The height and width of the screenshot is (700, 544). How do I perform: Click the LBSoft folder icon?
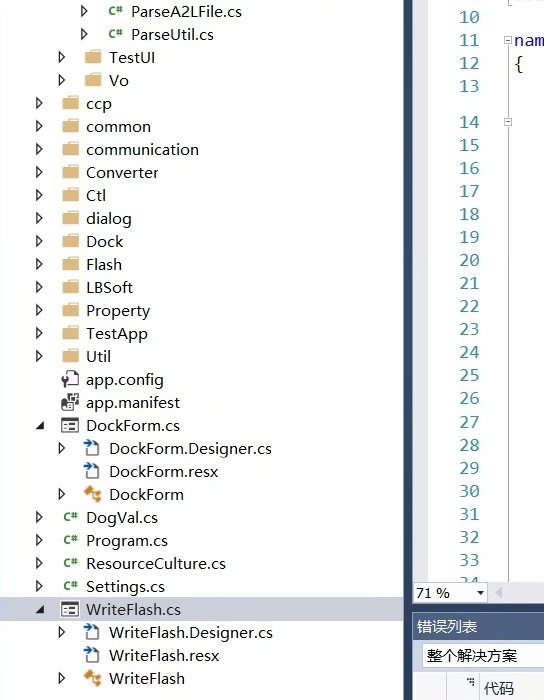click(x=71, y=287)
